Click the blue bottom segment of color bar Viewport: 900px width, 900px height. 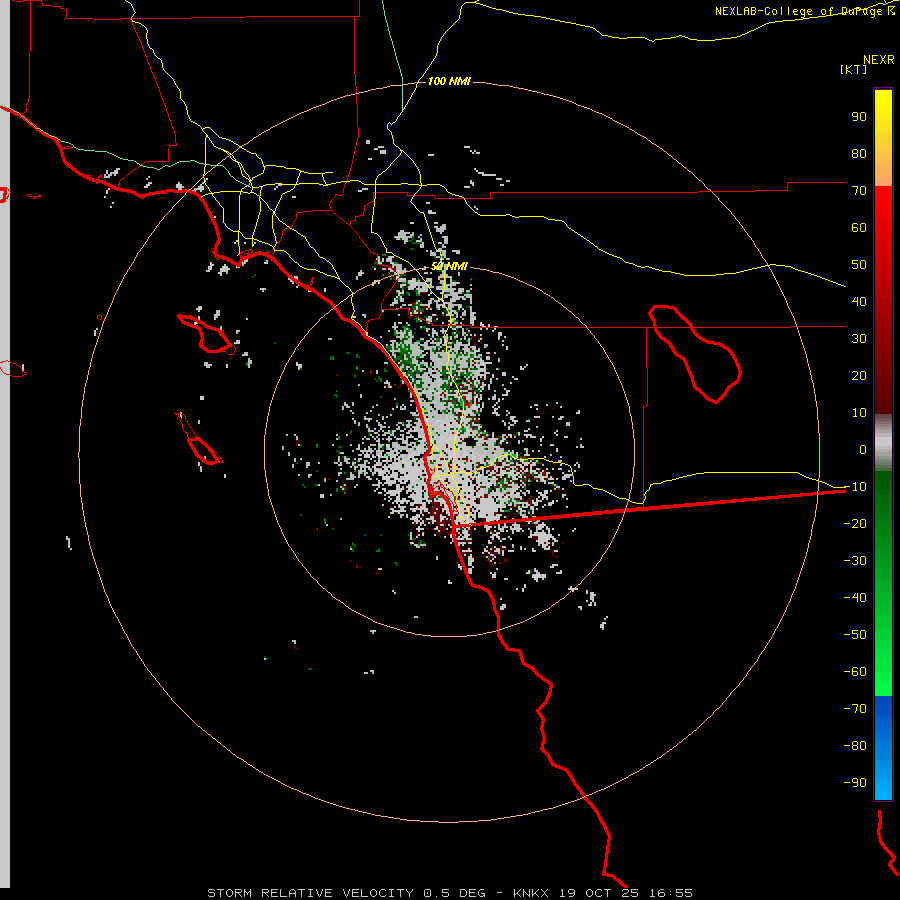pos(883,747)
